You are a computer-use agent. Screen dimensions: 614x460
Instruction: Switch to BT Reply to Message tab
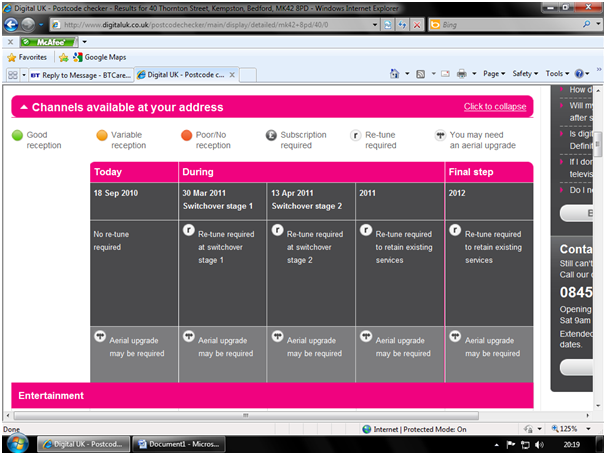tap(80, 74)
